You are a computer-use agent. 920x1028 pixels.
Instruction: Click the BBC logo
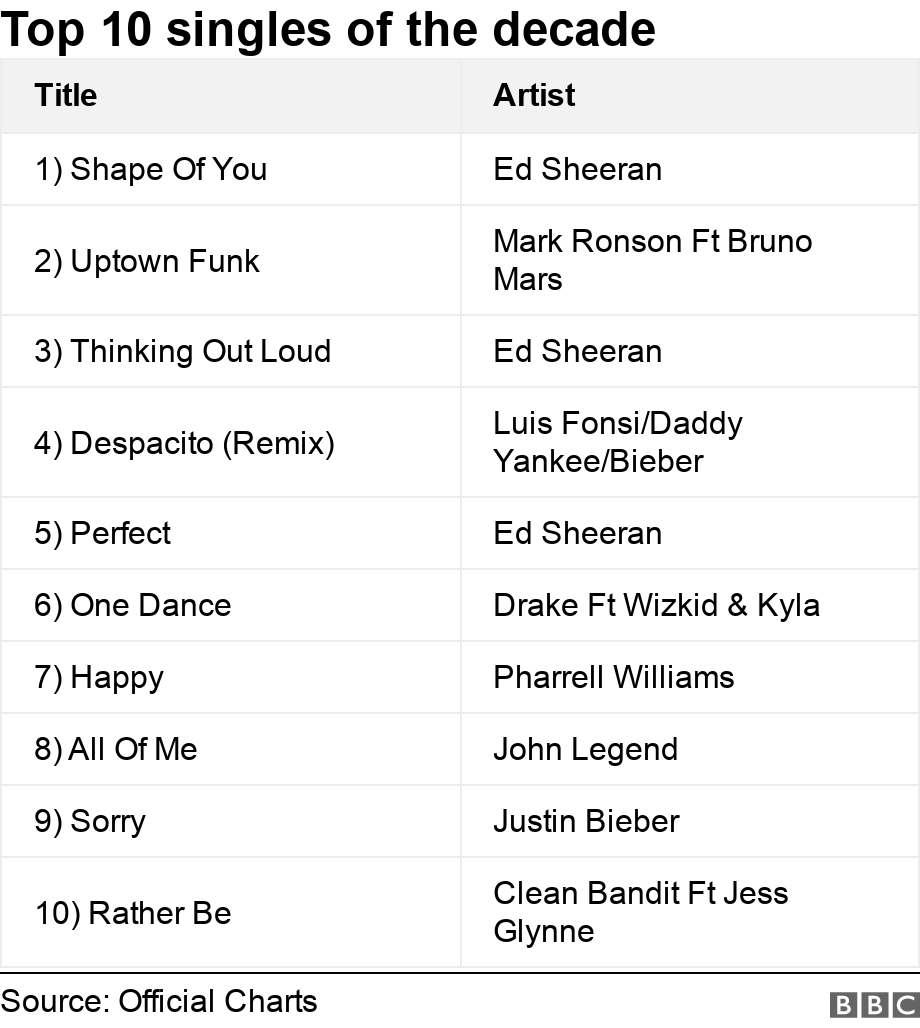pyautogui.click(x=873, y=1005)
